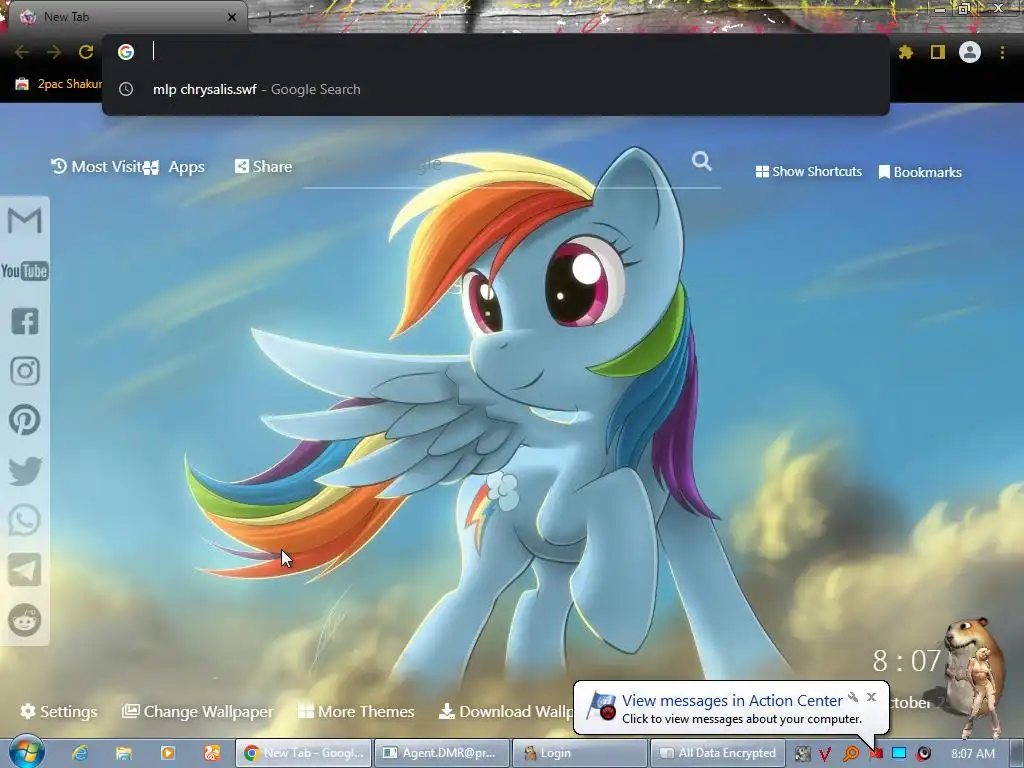This screenshot has height=768, width=1024.
Task: Click the 8 : 07 clock widget
Action: point(907,661)
